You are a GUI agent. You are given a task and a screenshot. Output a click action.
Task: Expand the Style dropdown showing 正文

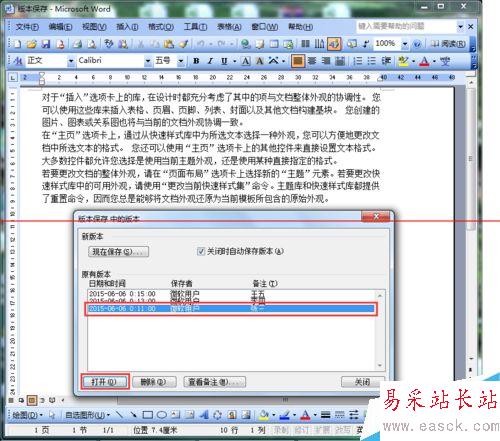click(71, 61)
